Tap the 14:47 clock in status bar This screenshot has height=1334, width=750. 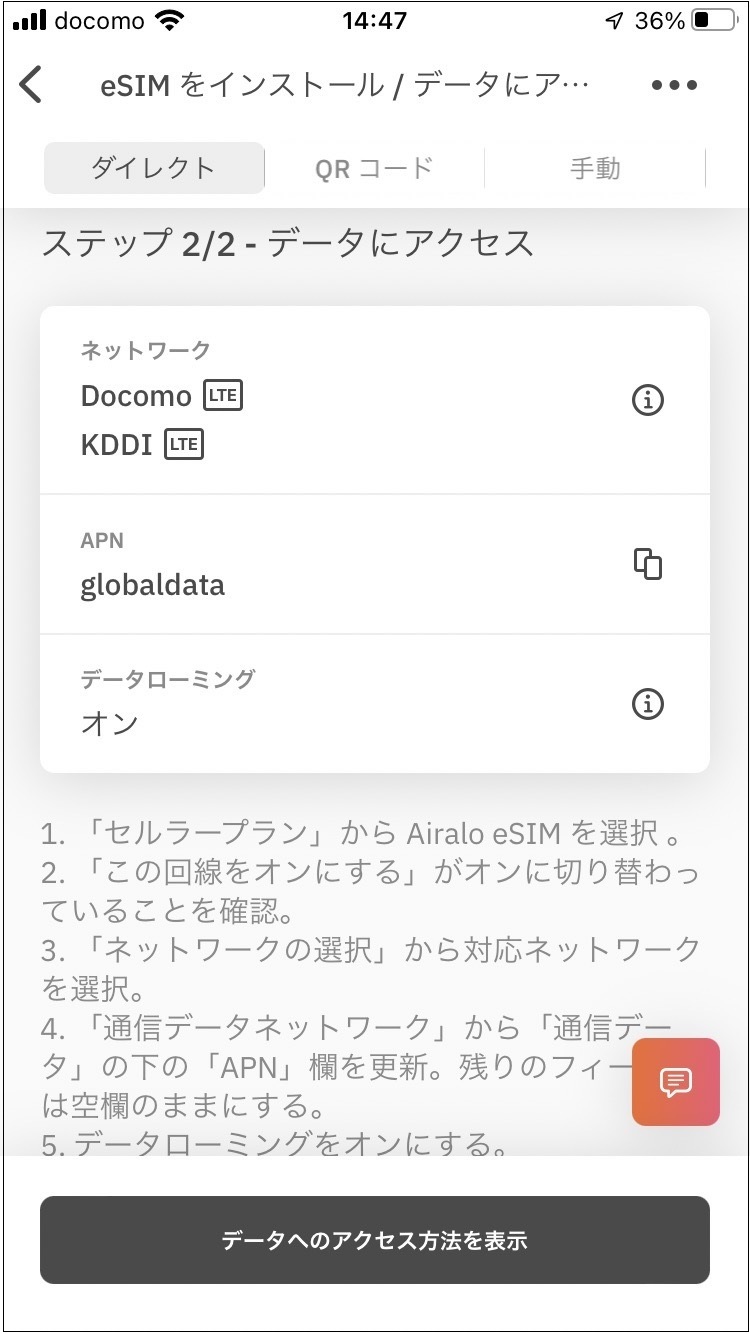(373, 21)
